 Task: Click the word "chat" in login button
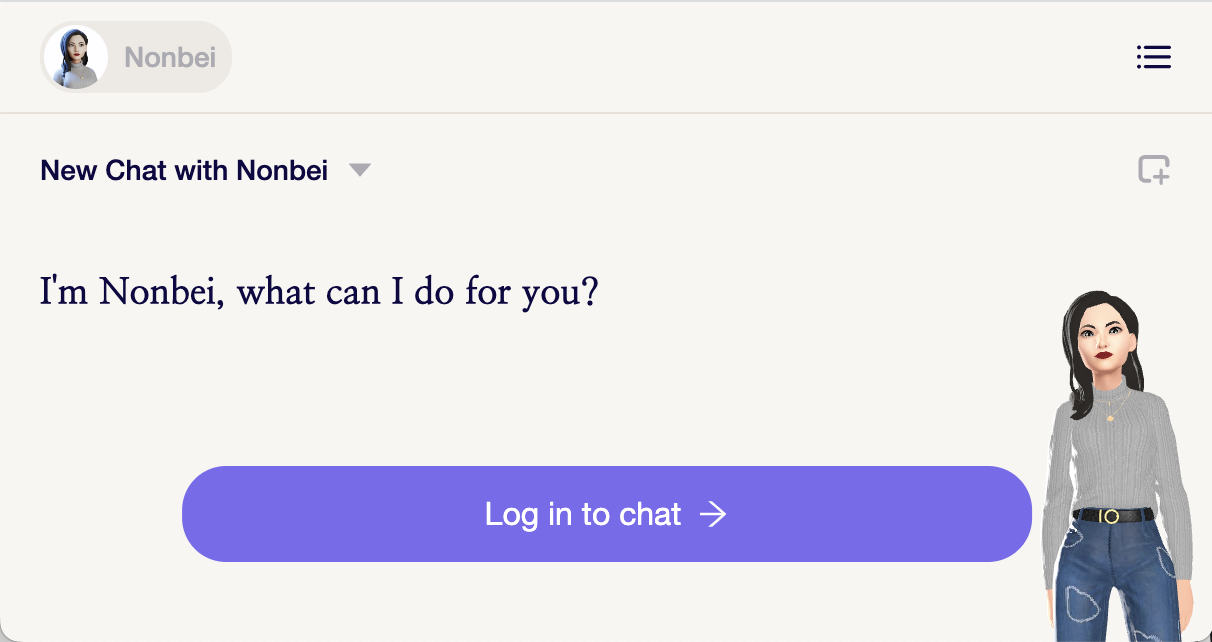pyautogui.click(x=650, y=514)
